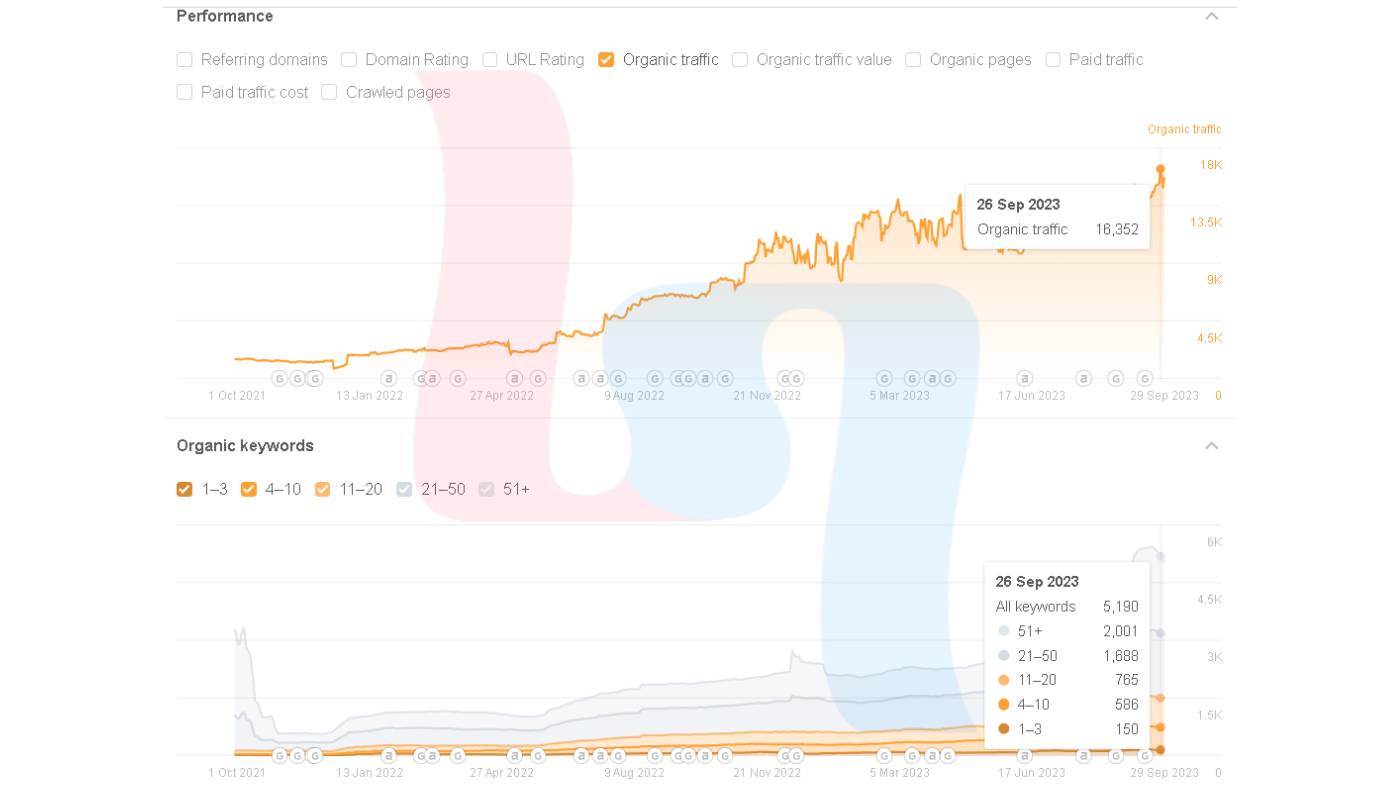This screenshot has width=1400, height=800.
Task: Click leftmost Google update marker in Performance chart
Action: pyautogui.click(x=280, y=378)
